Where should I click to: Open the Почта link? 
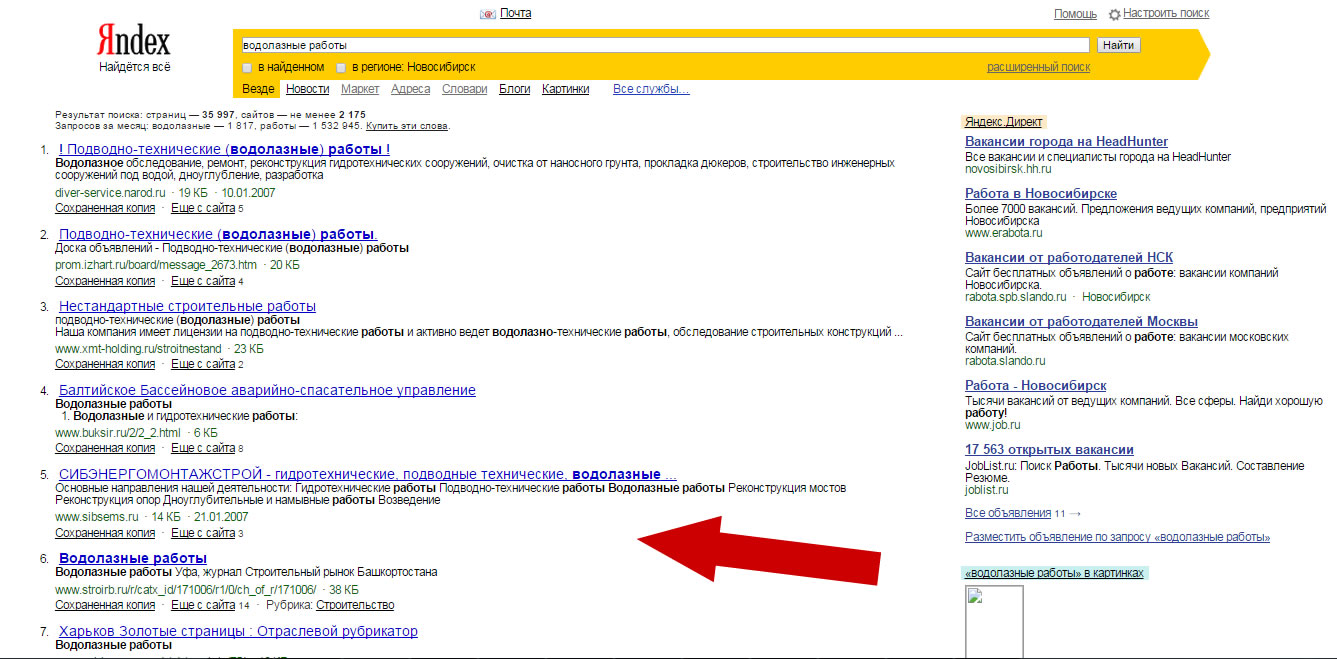515,13
